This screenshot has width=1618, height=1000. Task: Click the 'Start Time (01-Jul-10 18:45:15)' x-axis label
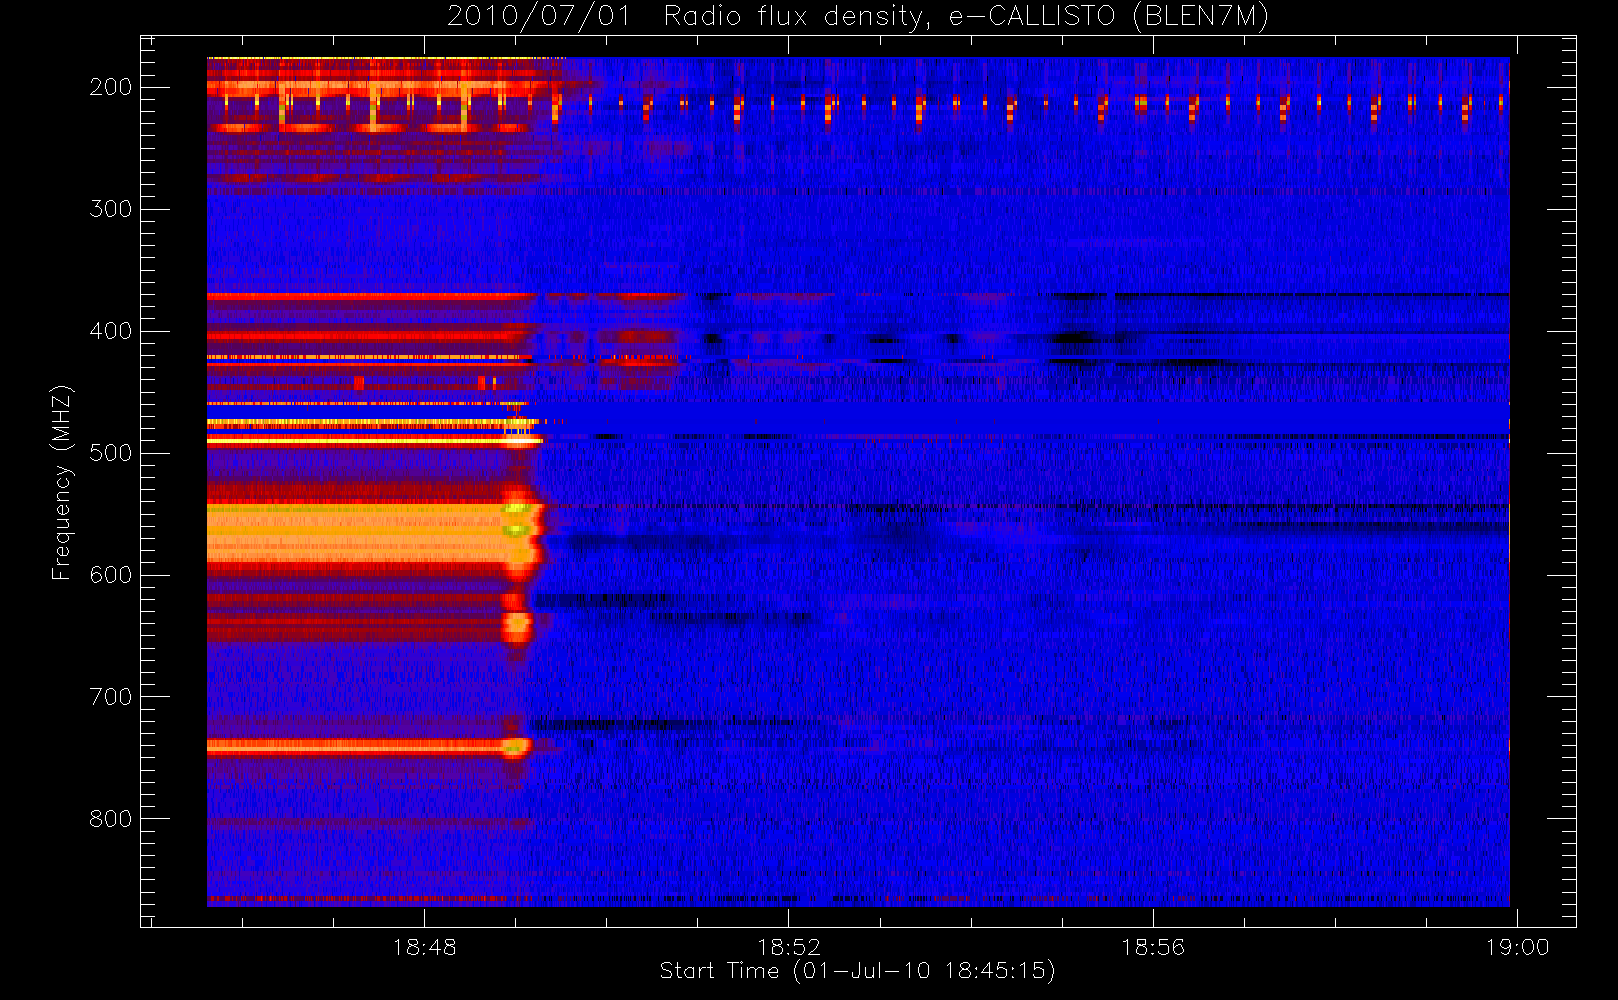coord(857,971)
